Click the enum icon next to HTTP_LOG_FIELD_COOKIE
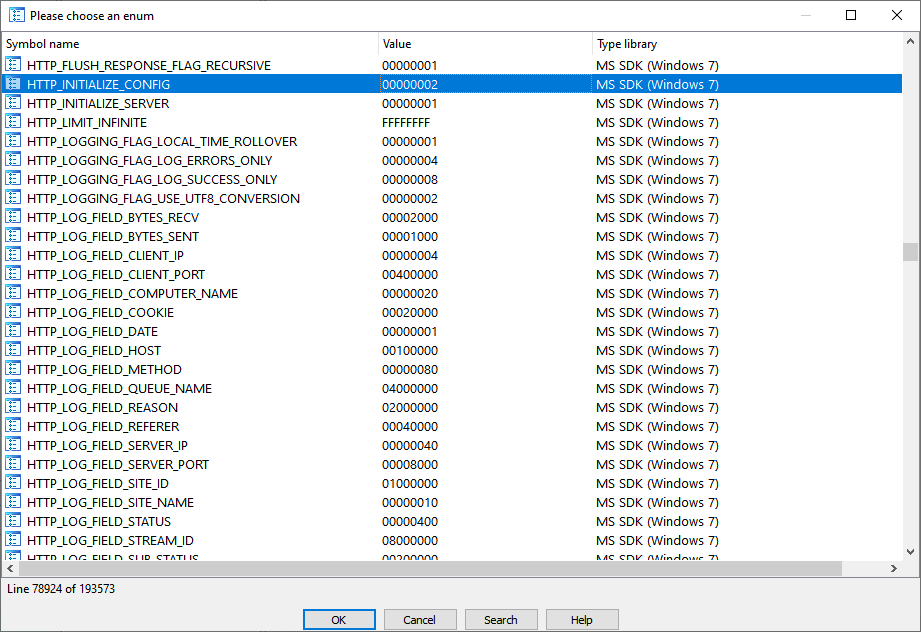This screenshot has width=921, height=632. tap(13, 312)
